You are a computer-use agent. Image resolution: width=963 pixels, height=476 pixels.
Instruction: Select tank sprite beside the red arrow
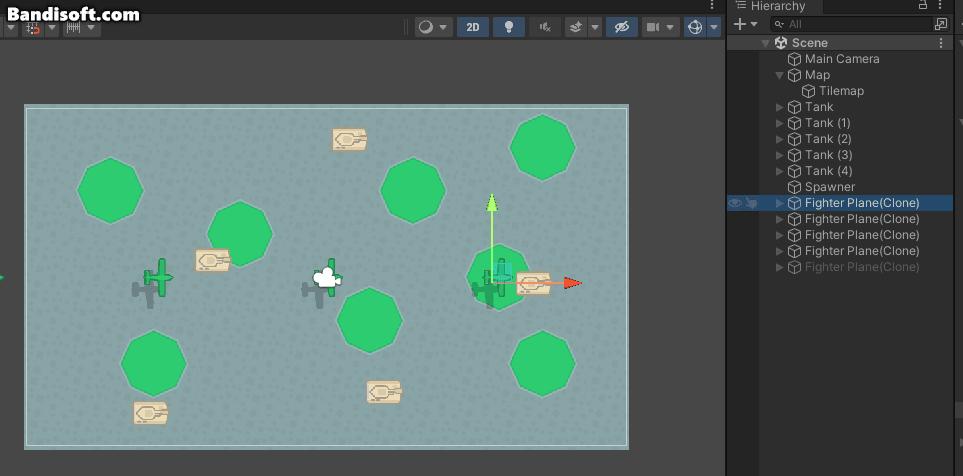pyautogui.click(x=533, y=284)
